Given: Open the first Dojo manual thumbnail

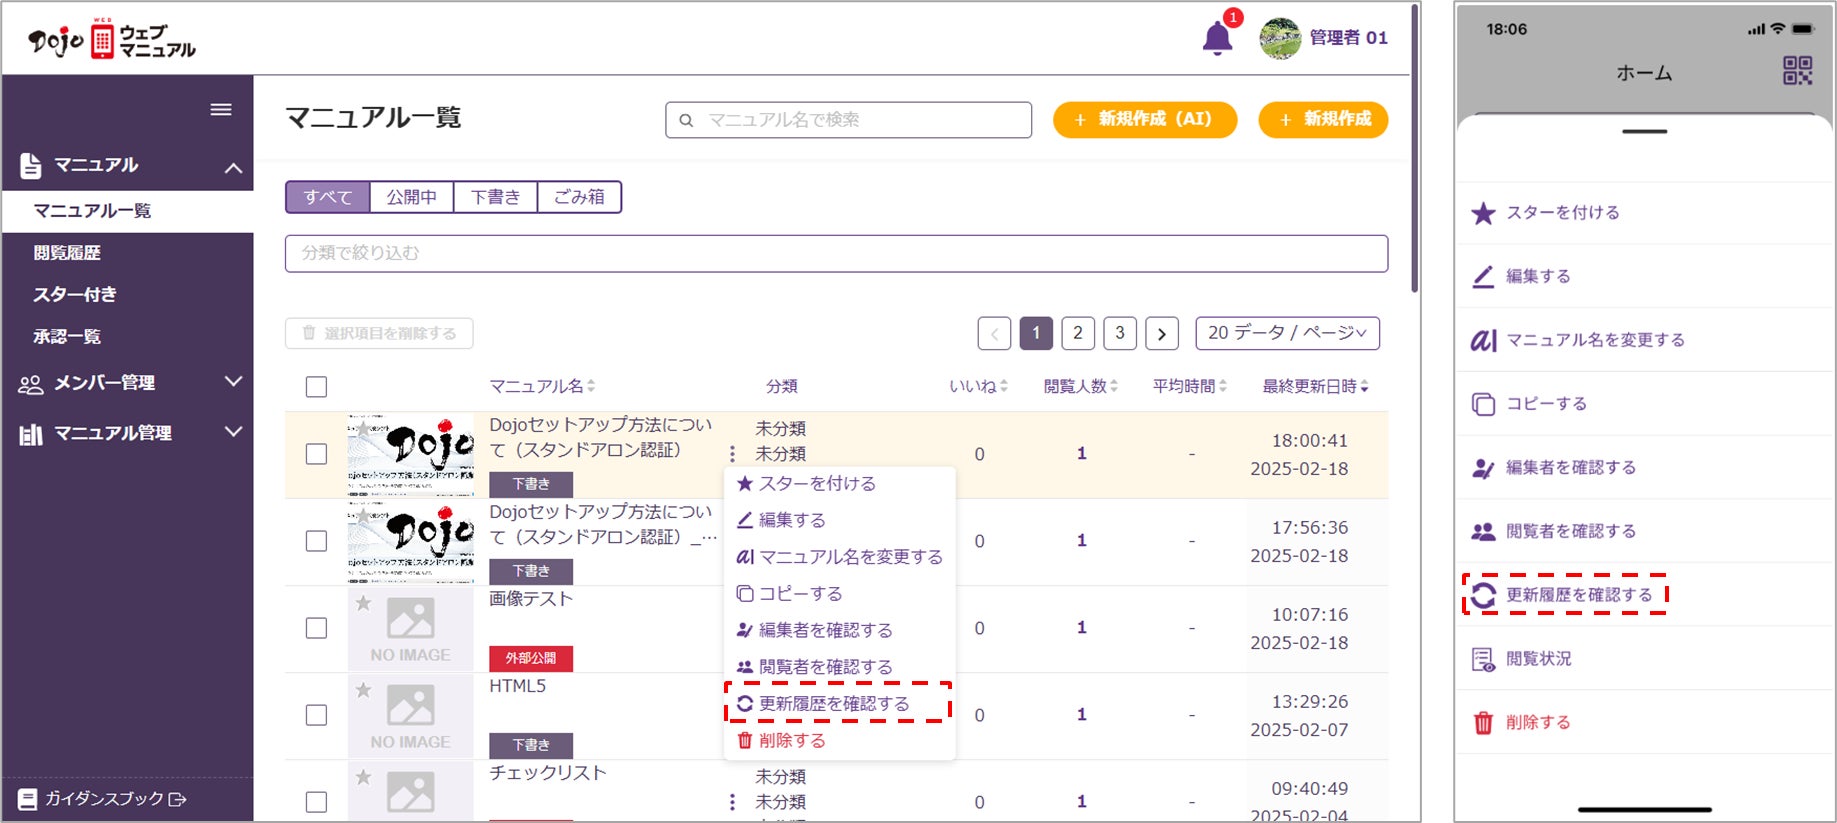Looking at the screenshot, I should [411, 455].
